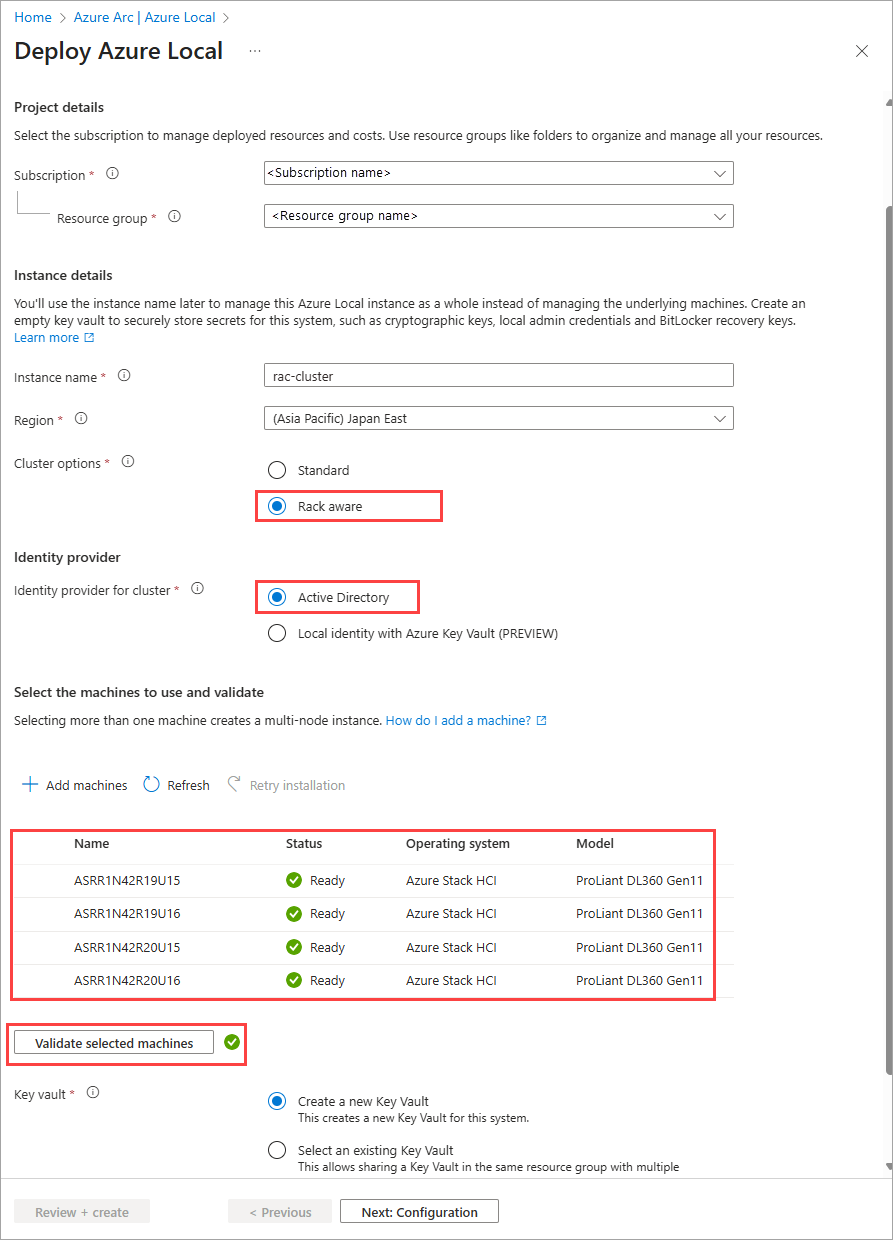Click Validate selected machines button
893x1240 pixels.
pyautogui.click(x=114, y=1043)
